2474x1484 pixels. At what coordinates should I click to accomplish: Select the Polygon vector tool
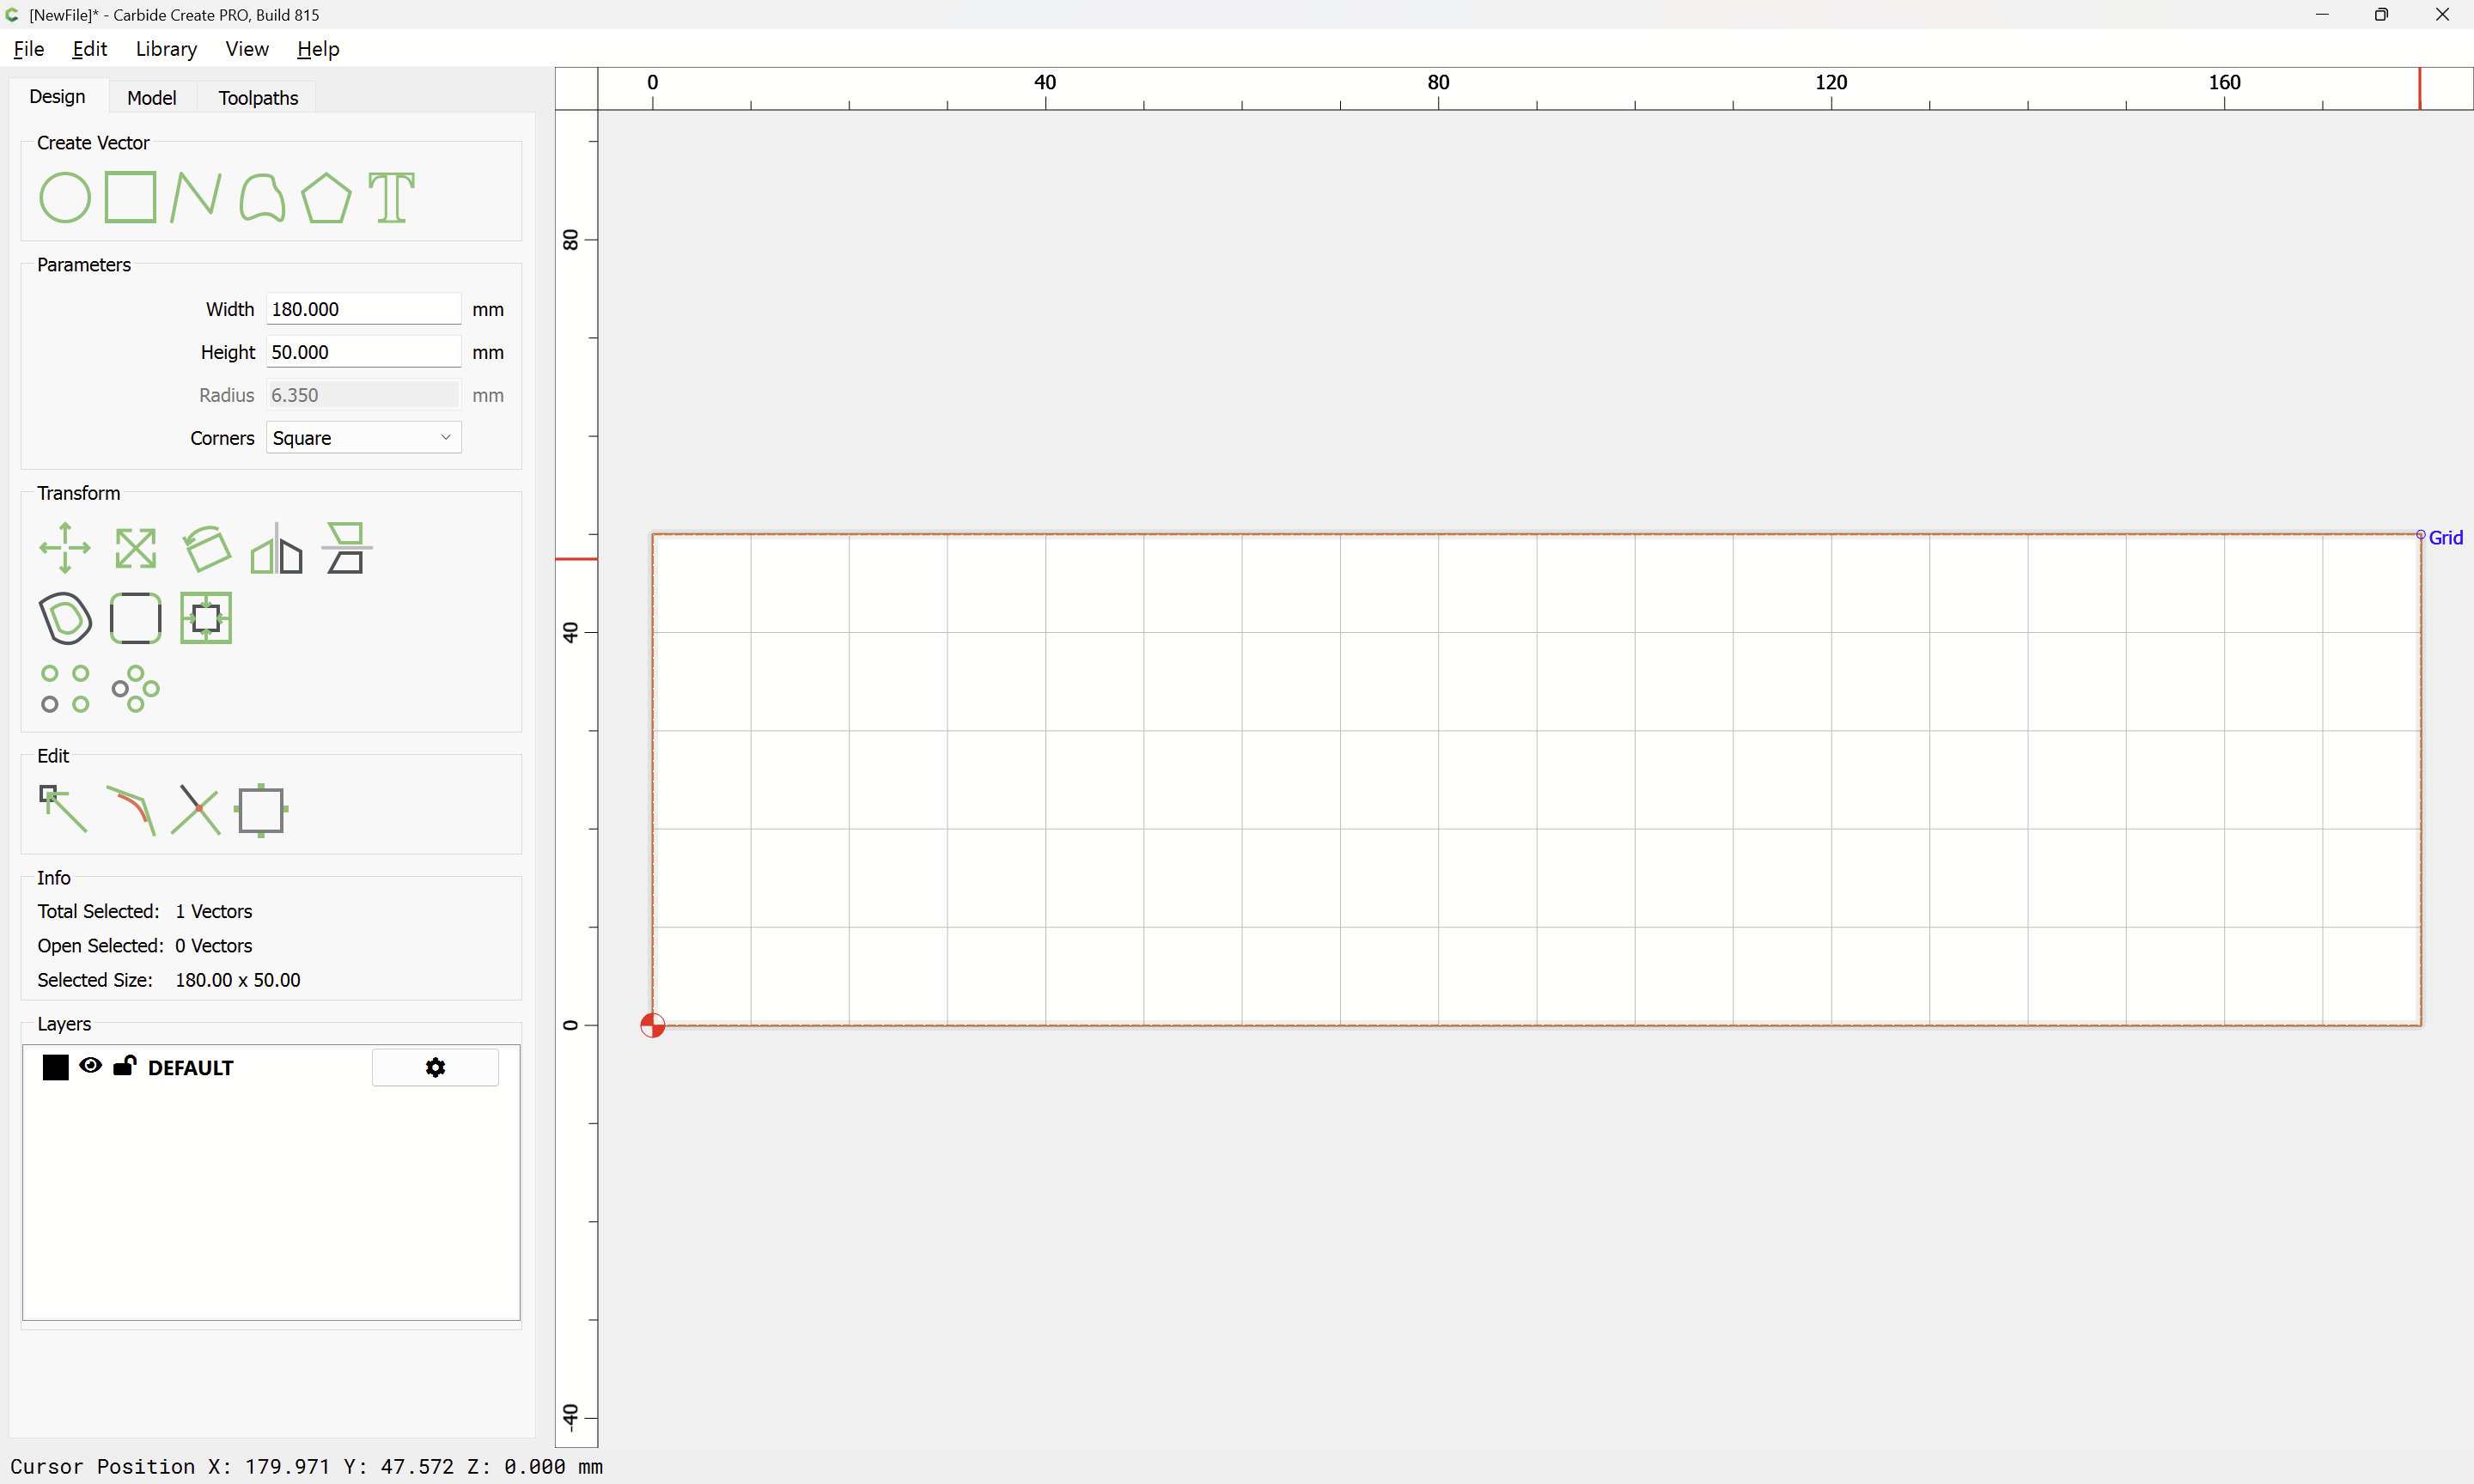[326, 197]
